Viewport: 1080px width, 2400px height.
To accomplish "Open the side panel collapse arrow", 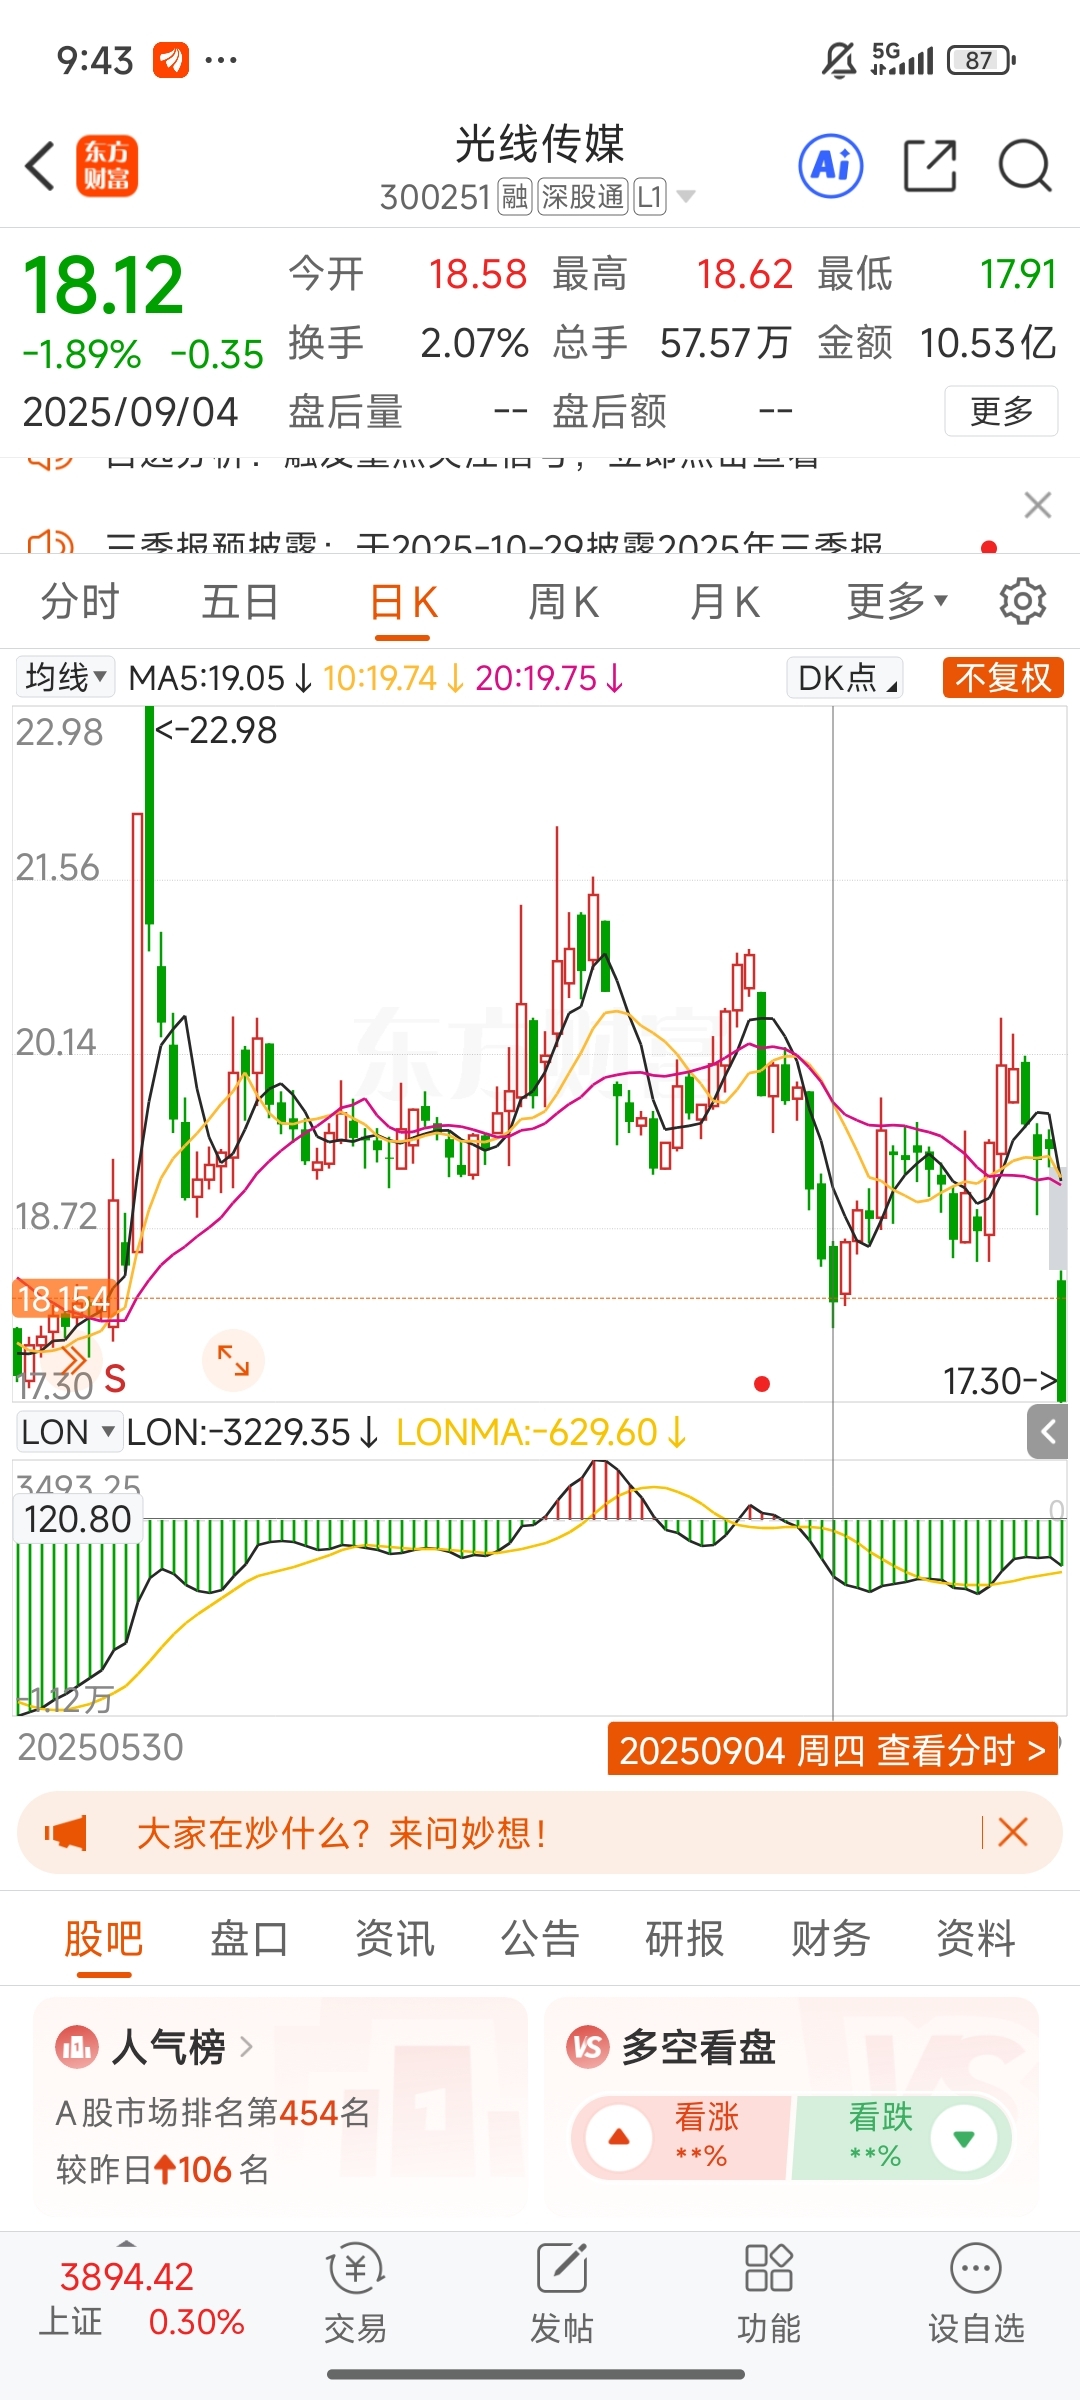I will pyautogui.click(x=1048, y=1432).
